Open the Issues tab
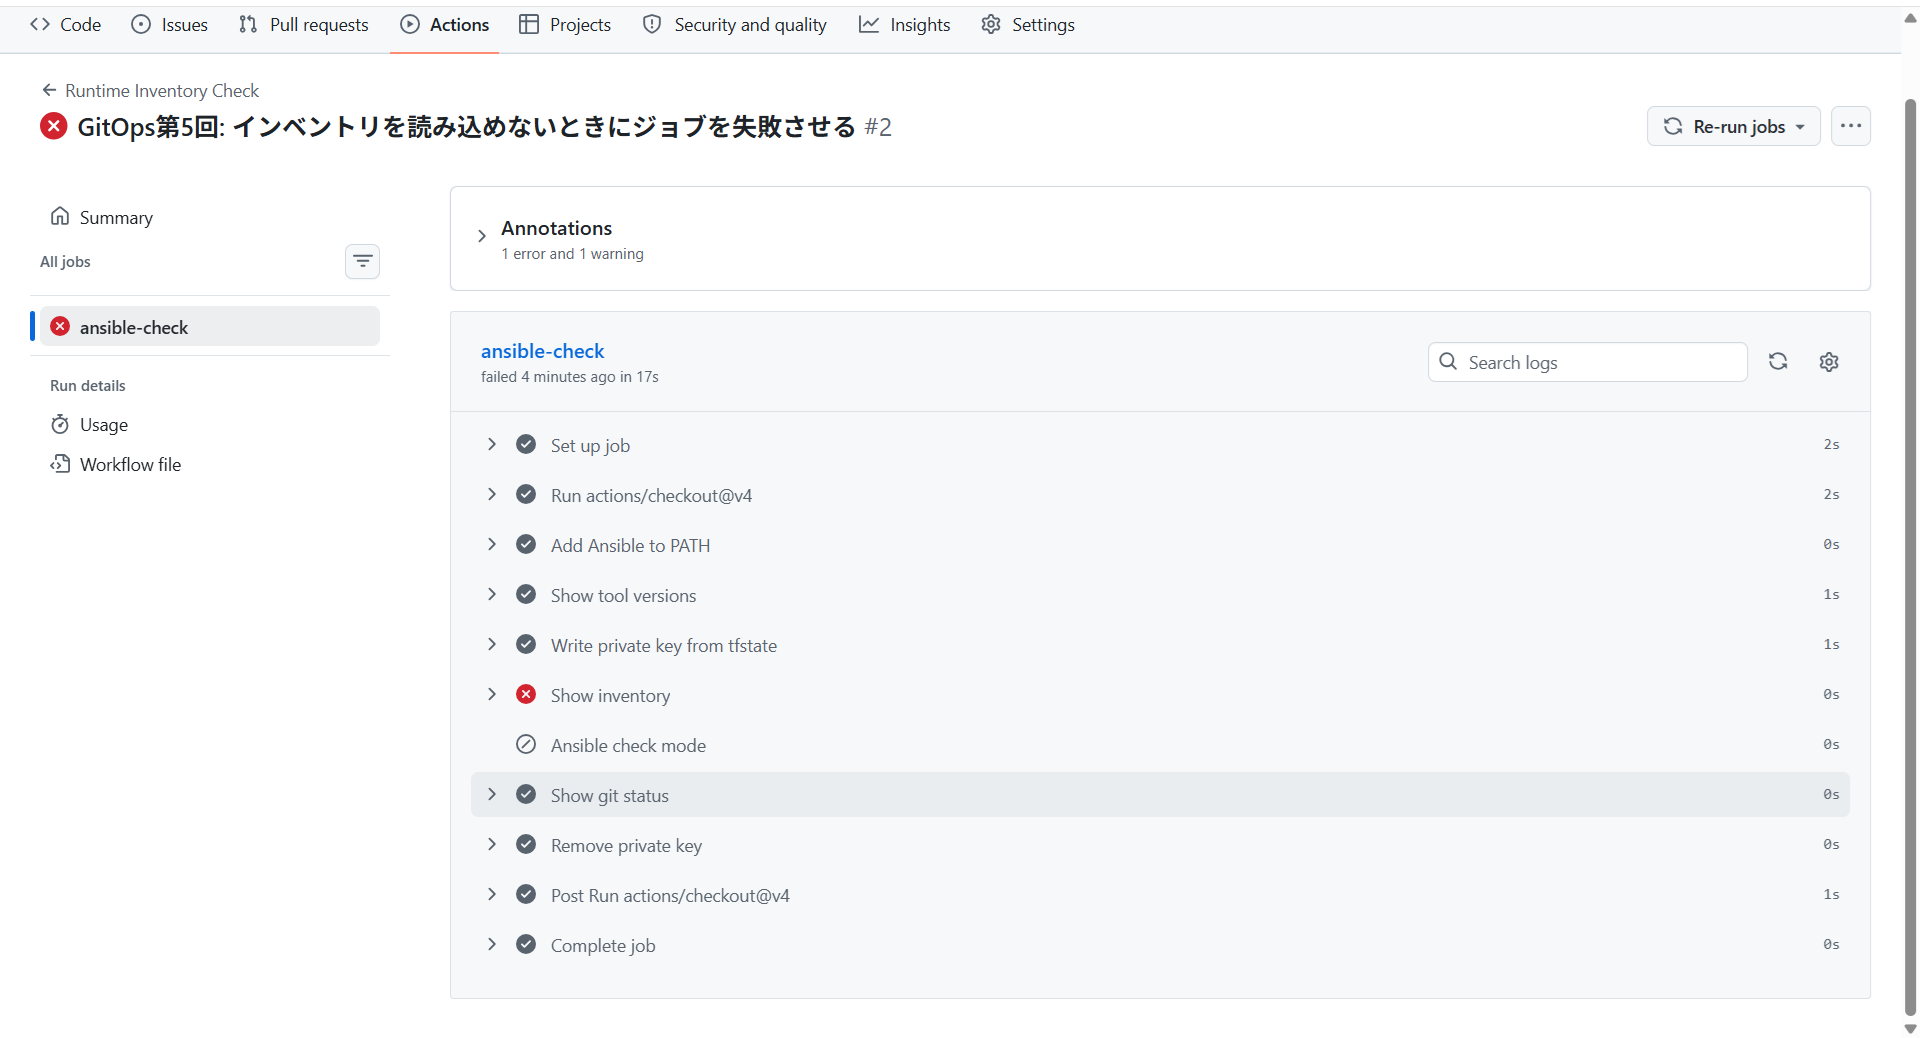The image size is (1920, 1038). 170,25
